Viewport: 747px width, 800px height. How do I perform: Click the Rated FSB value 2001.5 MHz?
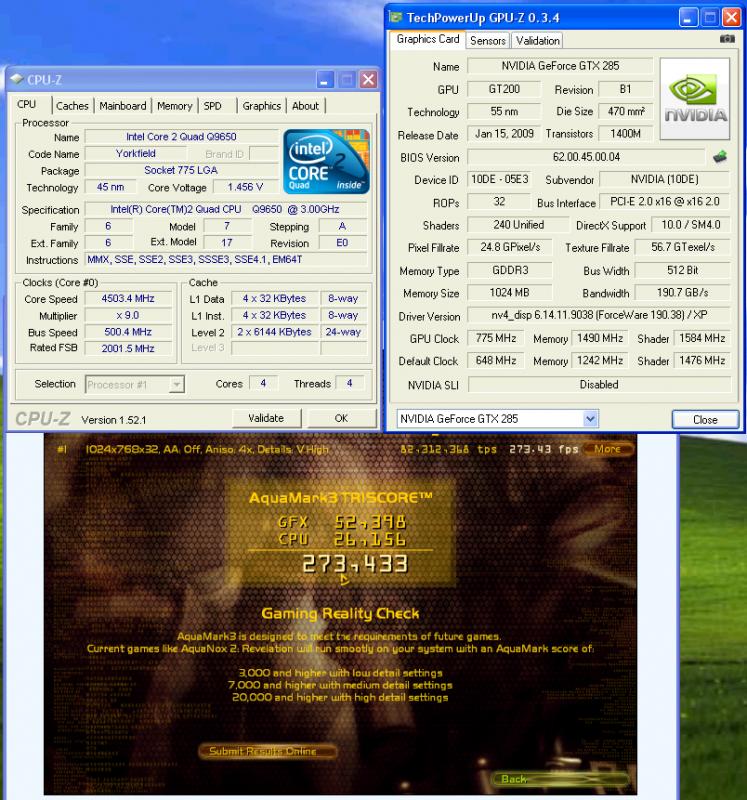[128, 348]
